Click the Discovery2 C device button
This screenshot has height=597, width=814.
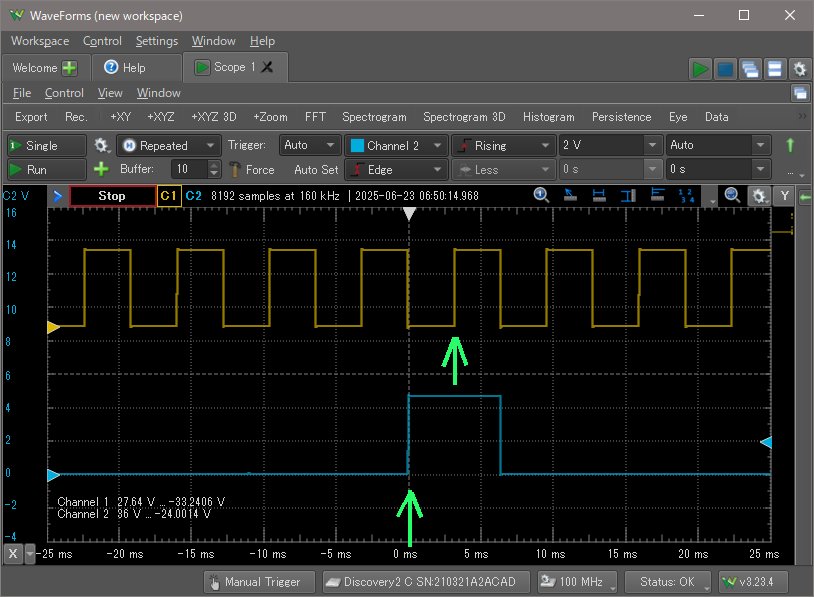pyautogui.click(x=426, y=582)
